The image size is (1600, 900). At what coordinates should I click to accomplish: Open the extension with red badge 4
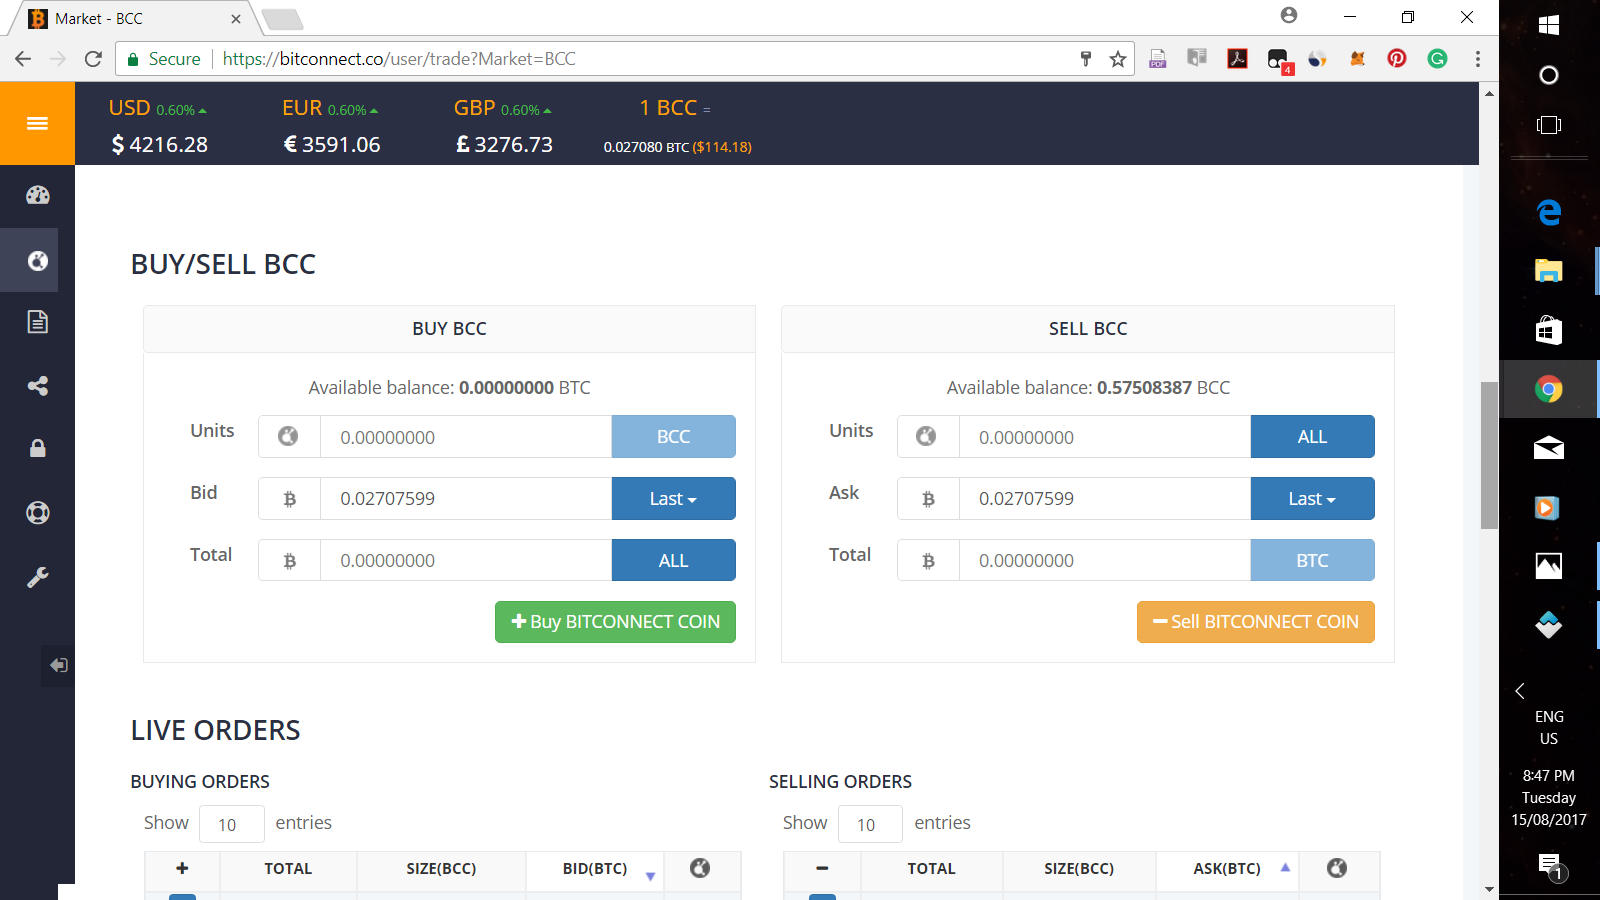point(1278,60)
